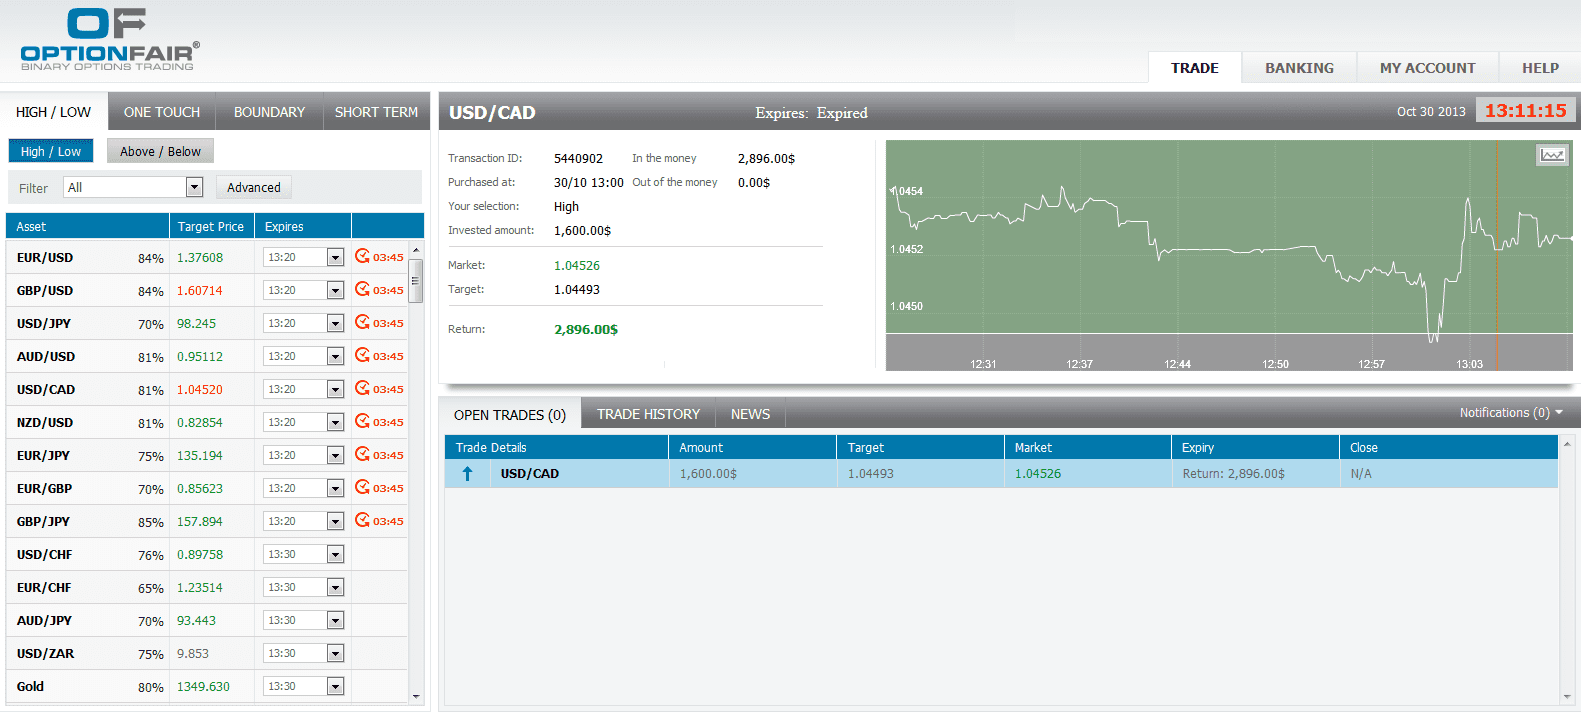Click the AUD/USD countdown timer icon

tap(363, 356)
